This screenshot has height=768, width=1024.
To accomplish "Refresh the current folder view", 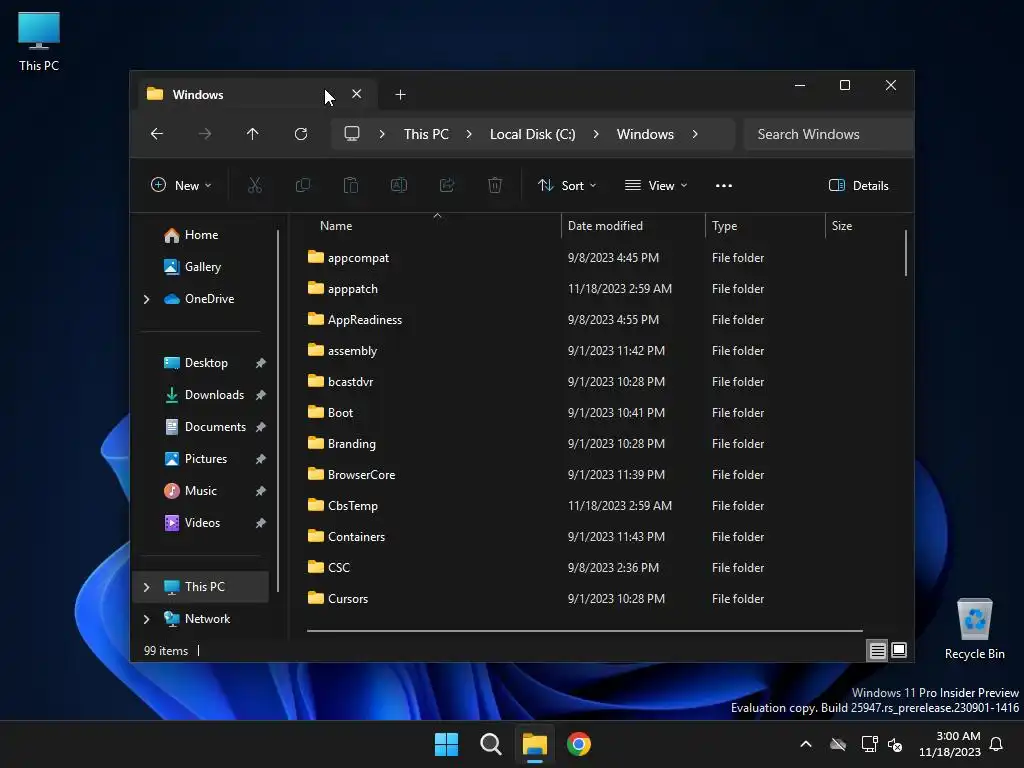I will click(301, 134).
